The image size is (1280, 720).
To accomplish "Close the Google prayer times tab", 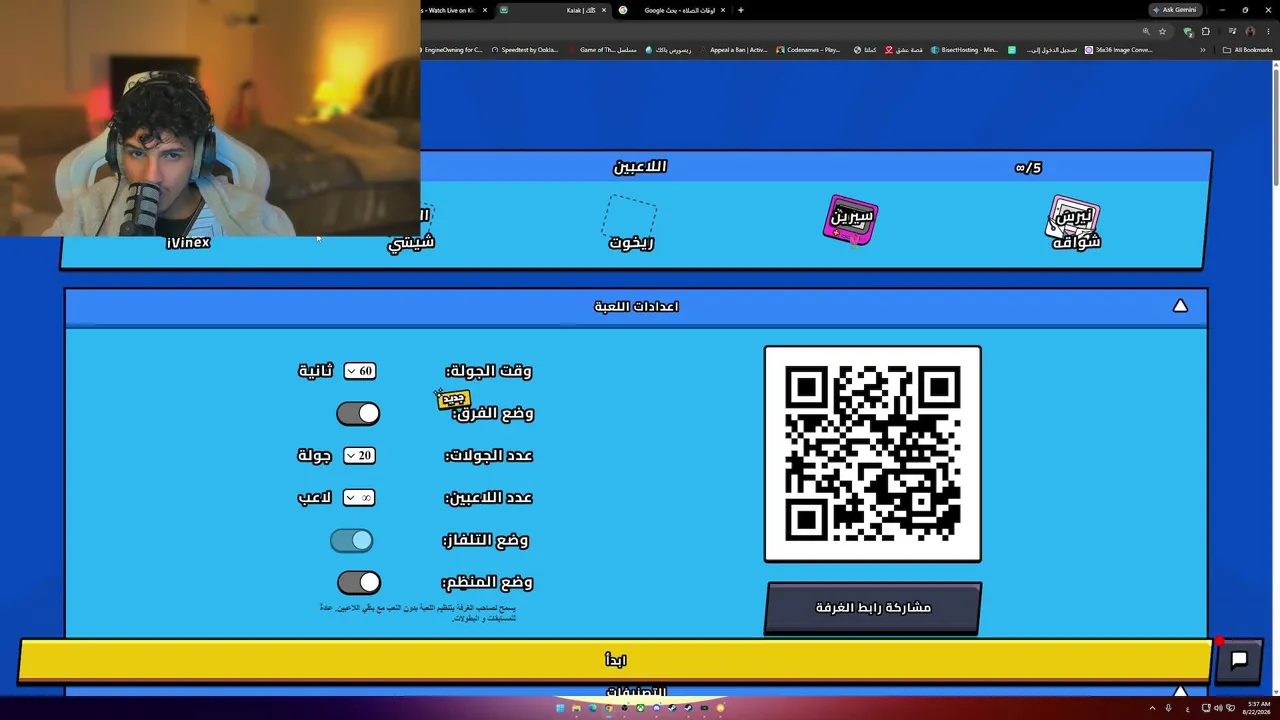I will pyautogui.click(x=722, y=10).
